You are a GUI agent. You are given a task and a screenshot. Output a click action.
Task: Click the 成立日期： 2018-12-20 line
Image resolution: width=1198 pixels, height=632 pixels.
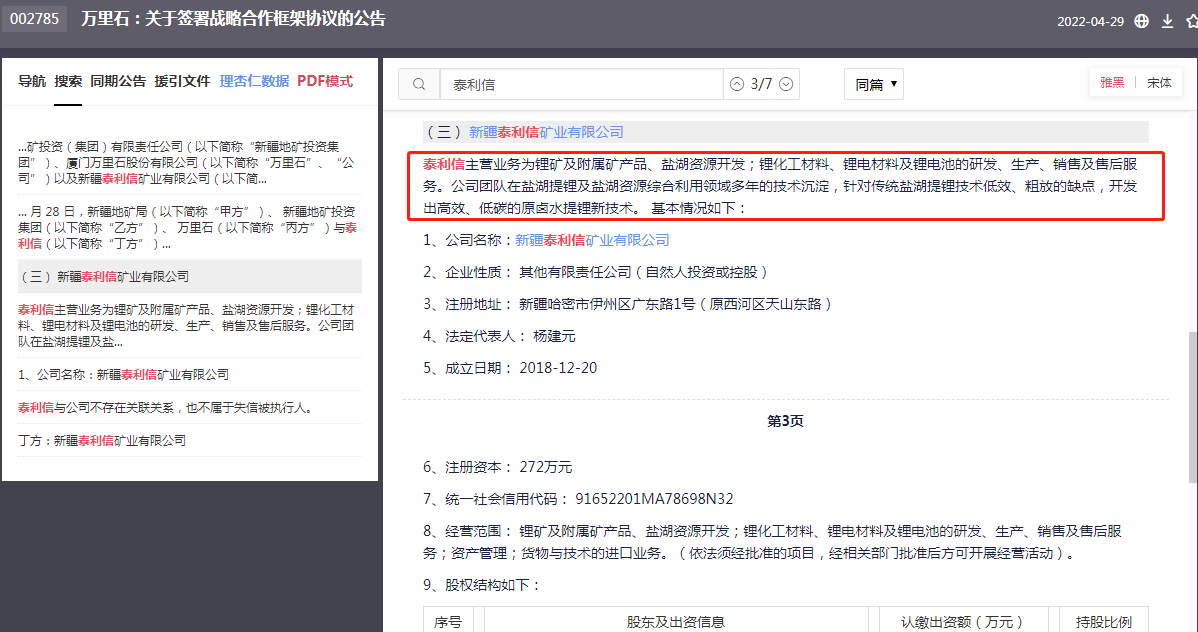coord(510,368)
